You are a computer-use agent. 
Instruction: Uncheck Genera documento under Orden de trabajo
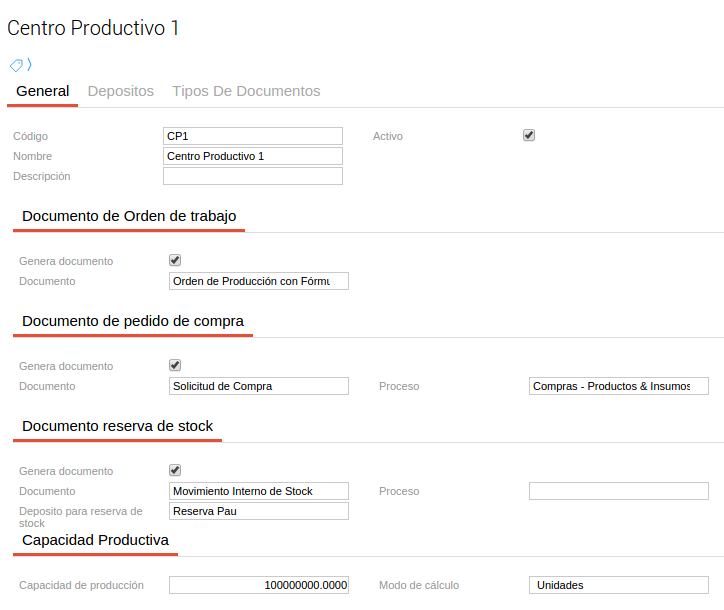[175, 260]
